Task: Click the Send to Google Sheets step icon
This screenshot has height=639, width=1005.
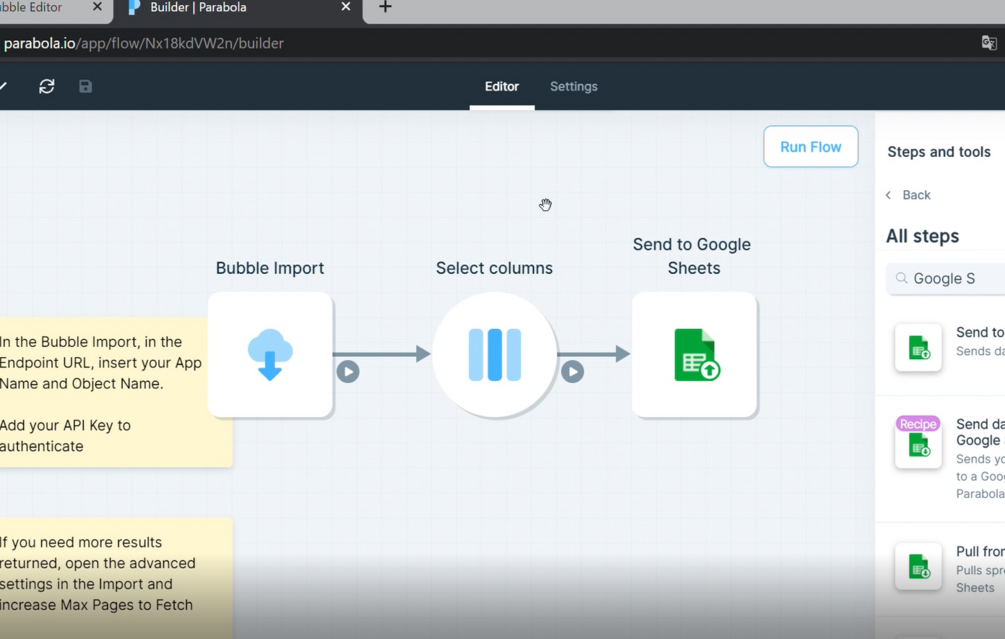Action: point(694,354)
